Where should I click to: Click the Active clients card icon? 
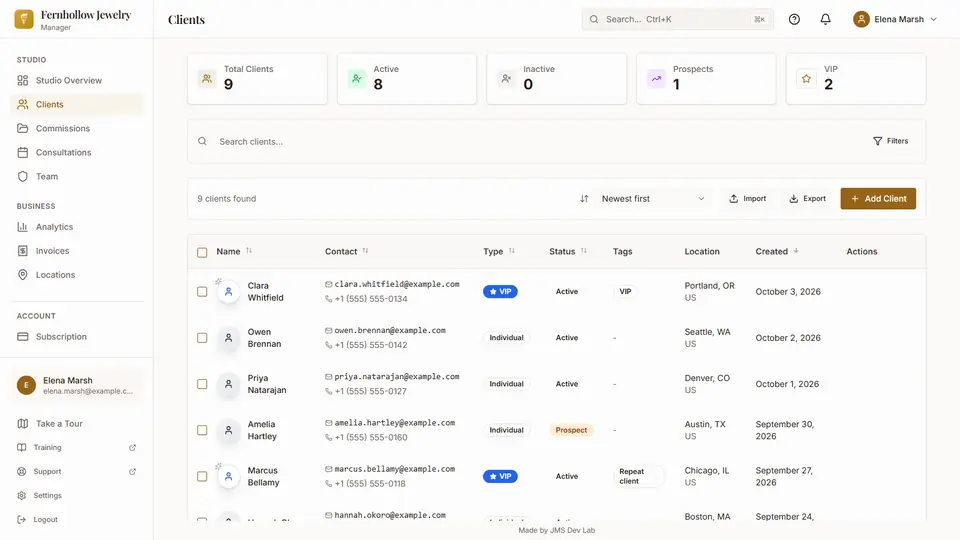[x=357, y=78]
